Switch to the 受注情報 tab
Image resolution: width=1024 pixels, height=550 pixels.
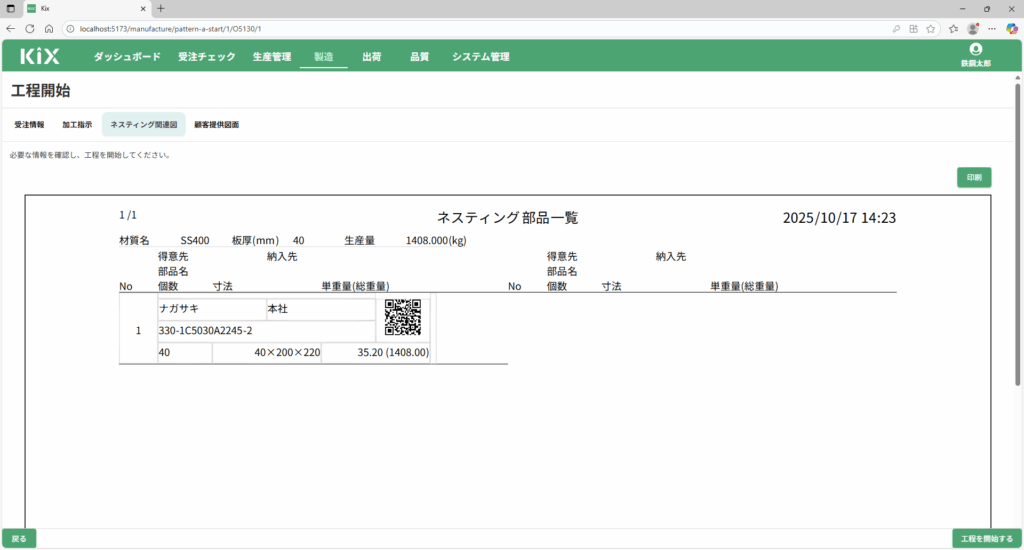[x=29, y=125]
